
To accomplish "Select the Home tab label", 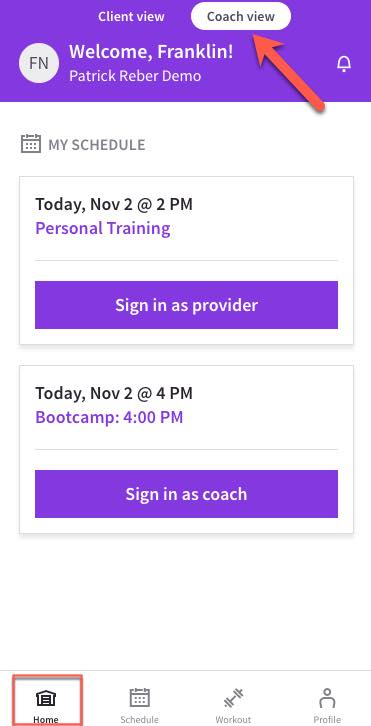I will (x=46, y=720).
